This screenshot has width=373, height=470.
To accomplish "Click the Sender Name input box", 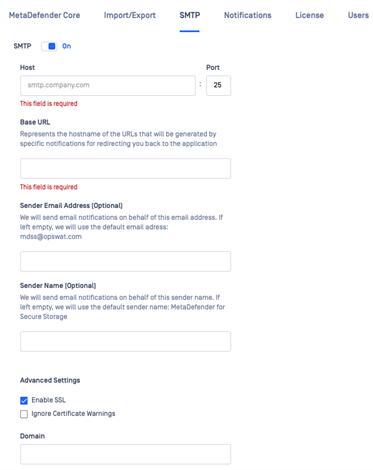I will click(x=125, y=341).
